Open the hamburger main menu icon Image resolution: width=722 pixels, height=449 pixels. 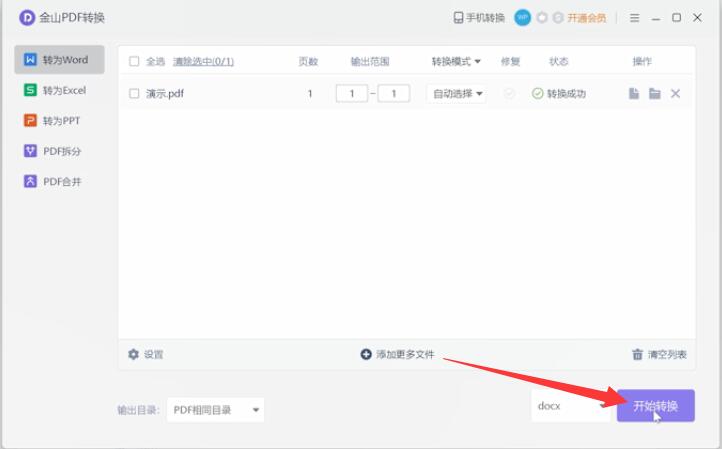point(635,18)
